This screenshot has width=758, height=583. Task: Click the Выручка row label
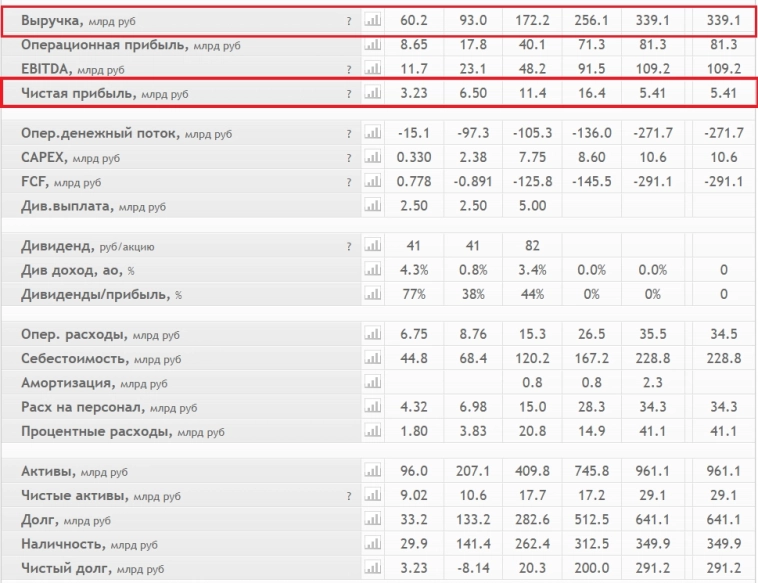tap(78, 21)
